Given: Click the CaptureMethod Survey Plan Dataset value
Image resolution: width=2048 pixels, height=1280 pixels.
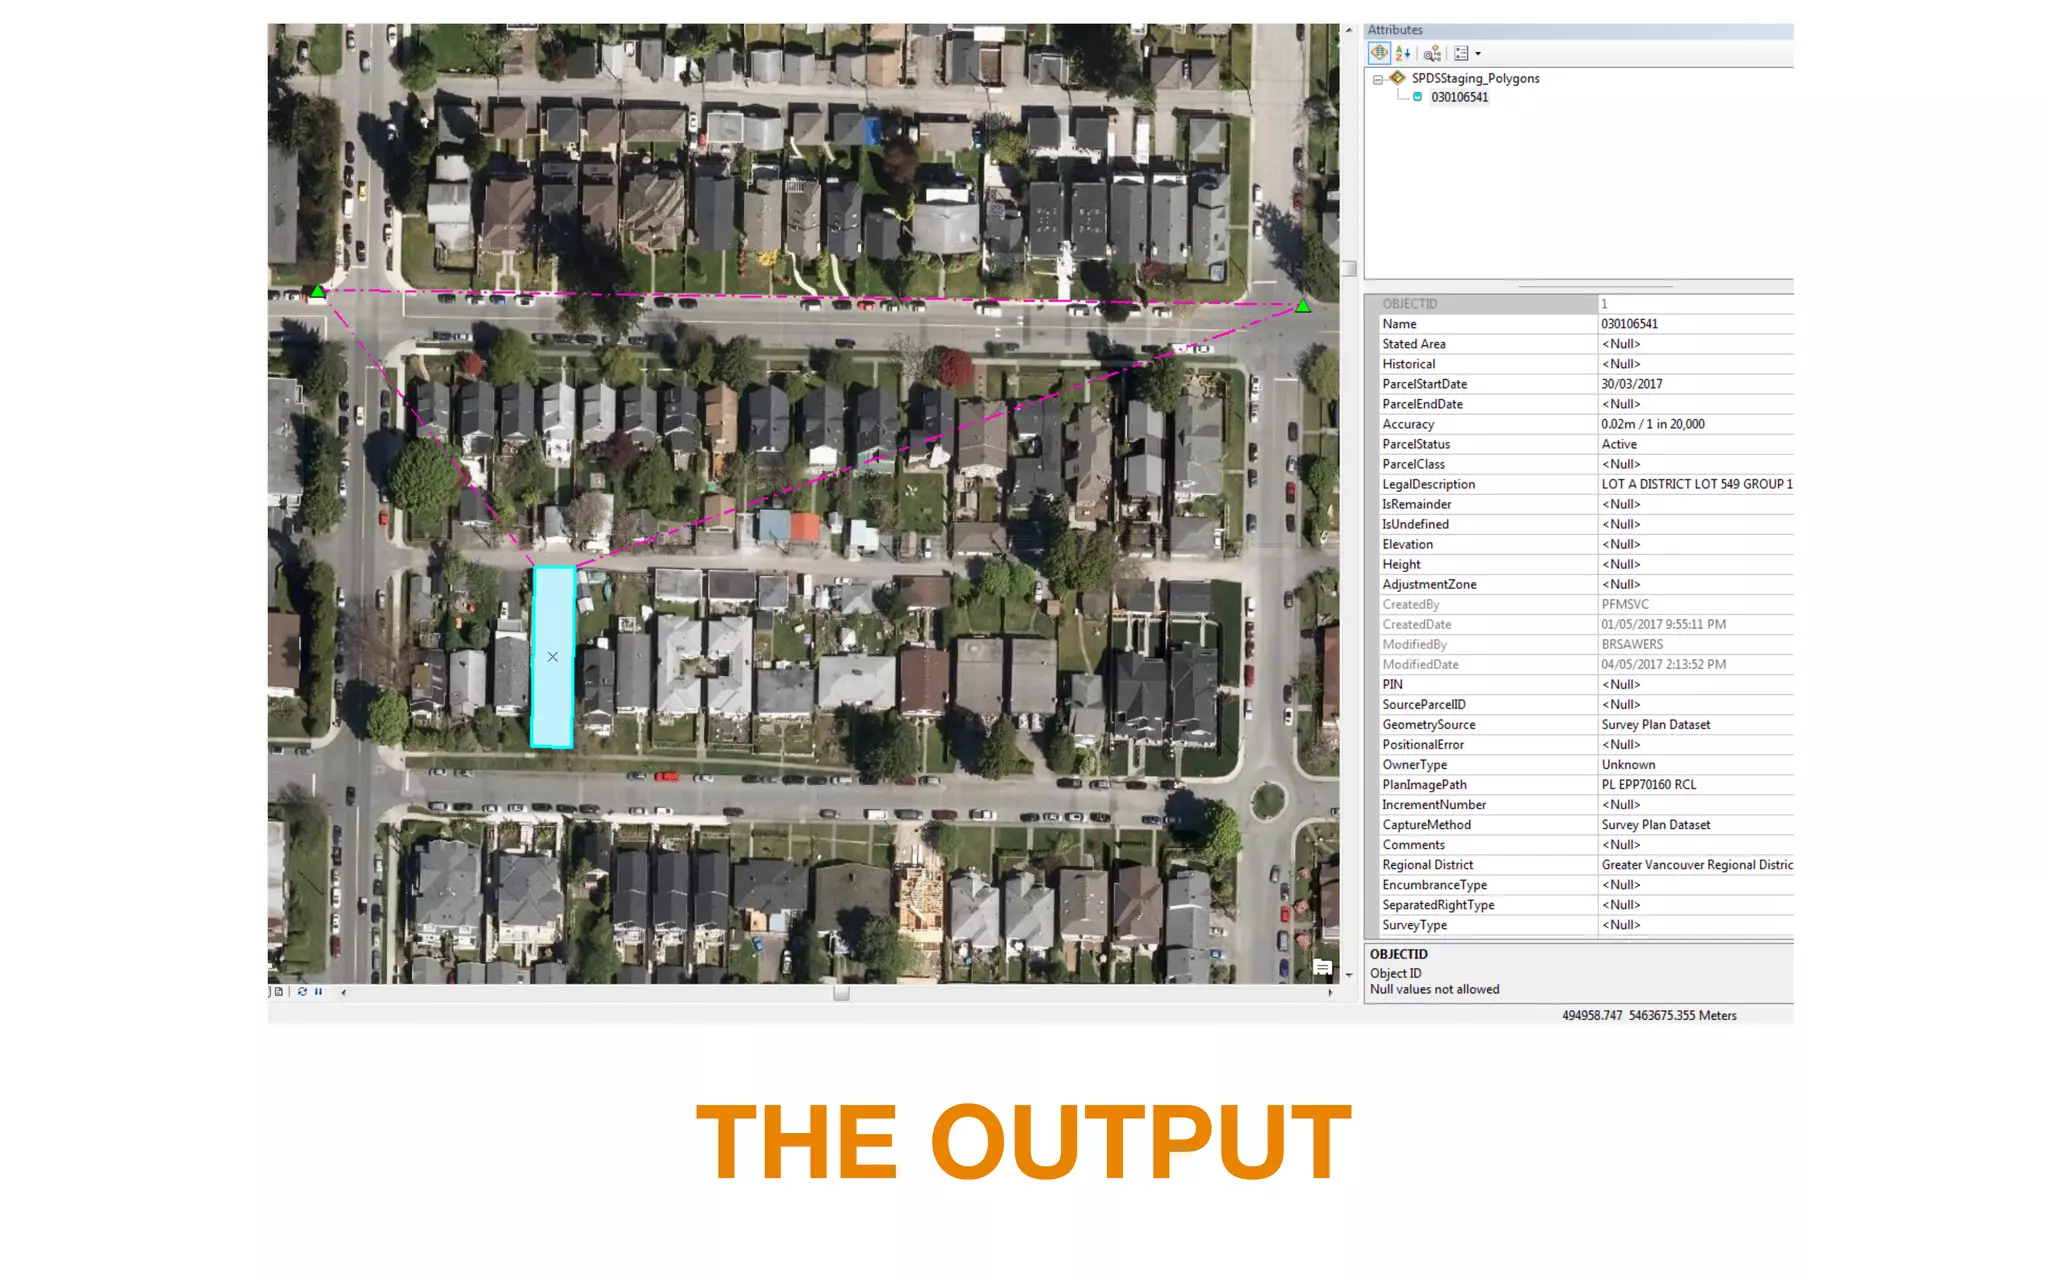Looking at the screenshot, I should coord(1695,824).
